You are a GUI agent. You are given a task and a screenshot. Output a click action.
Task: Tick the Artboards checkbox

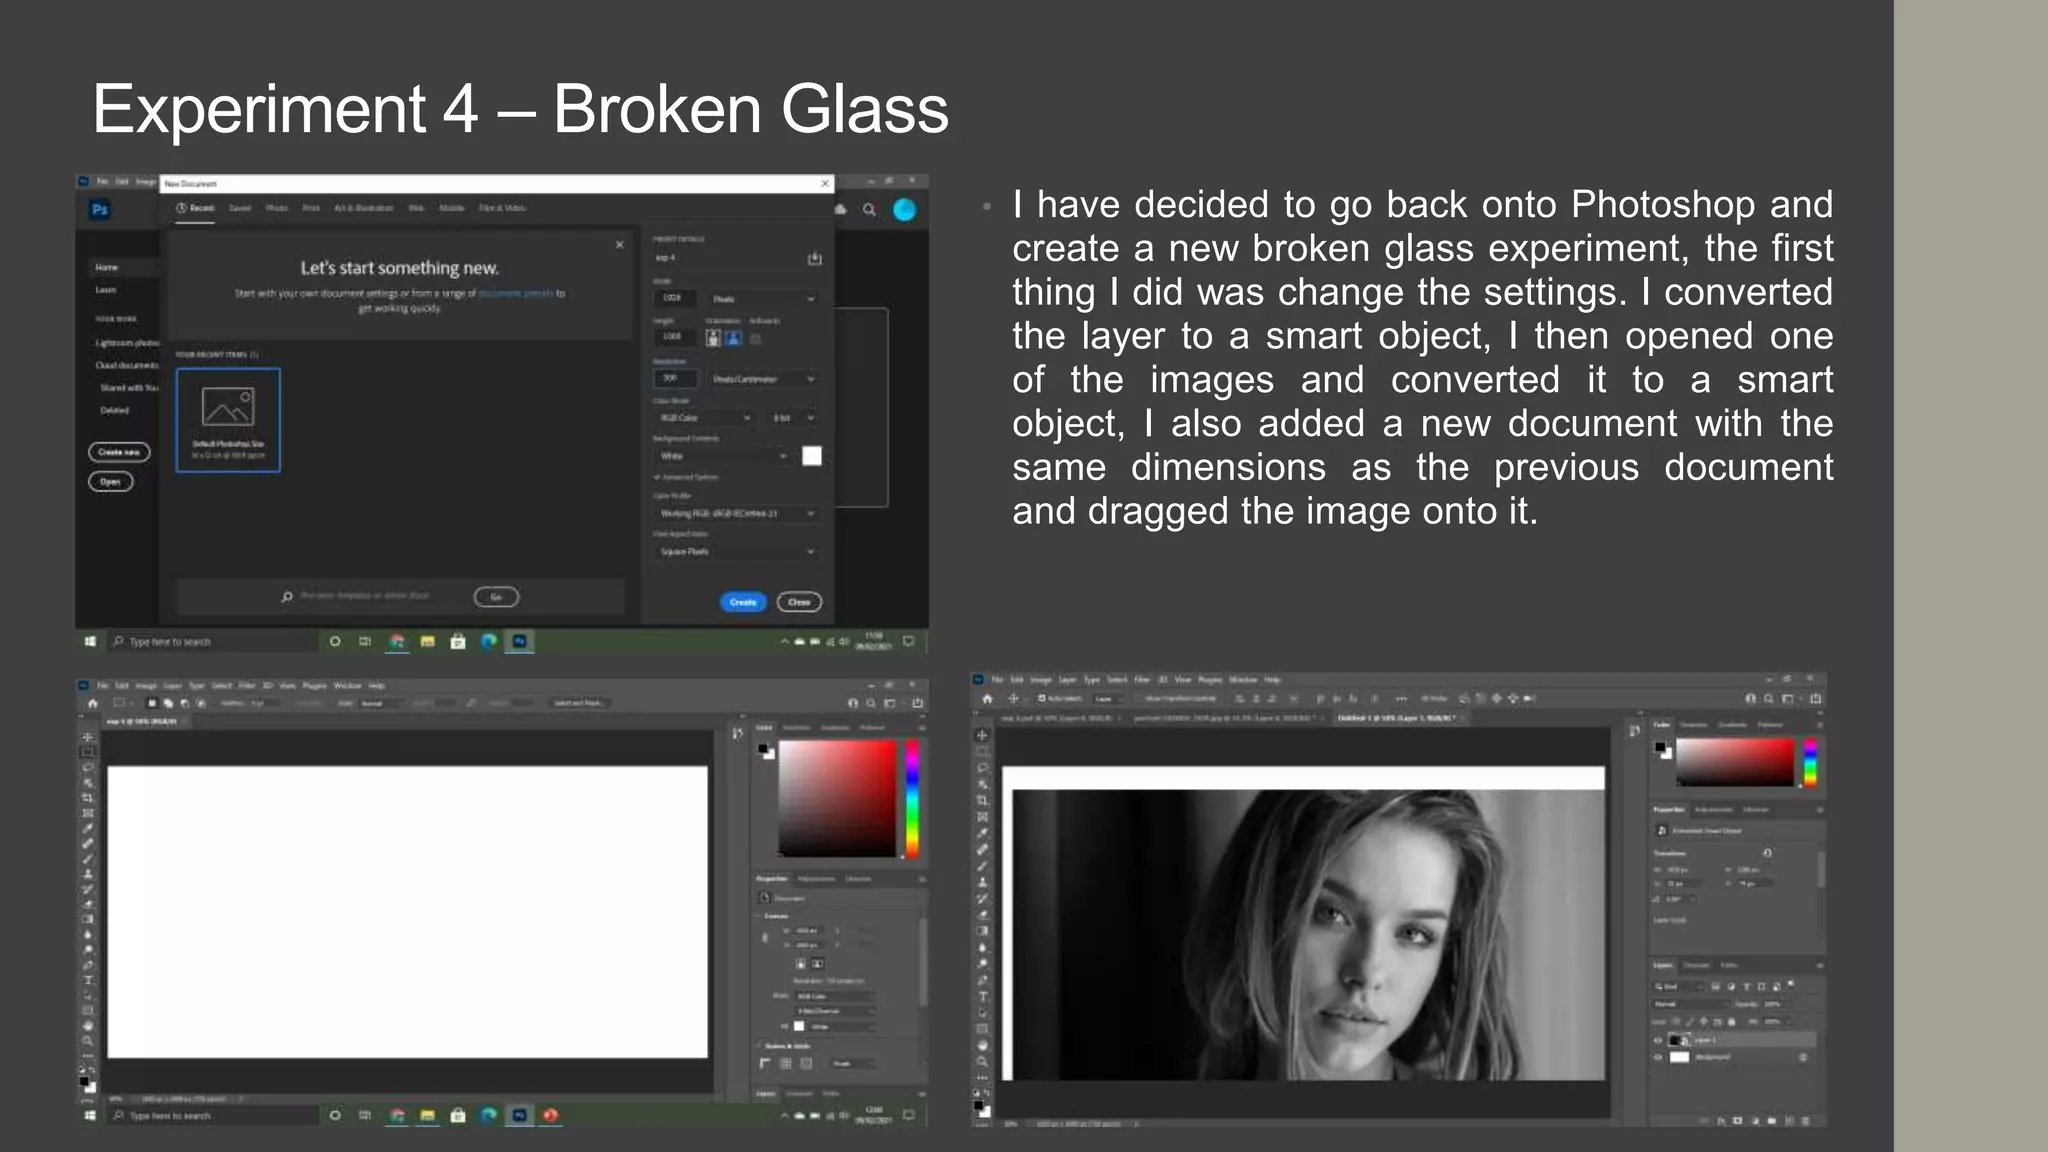[756, 339]
